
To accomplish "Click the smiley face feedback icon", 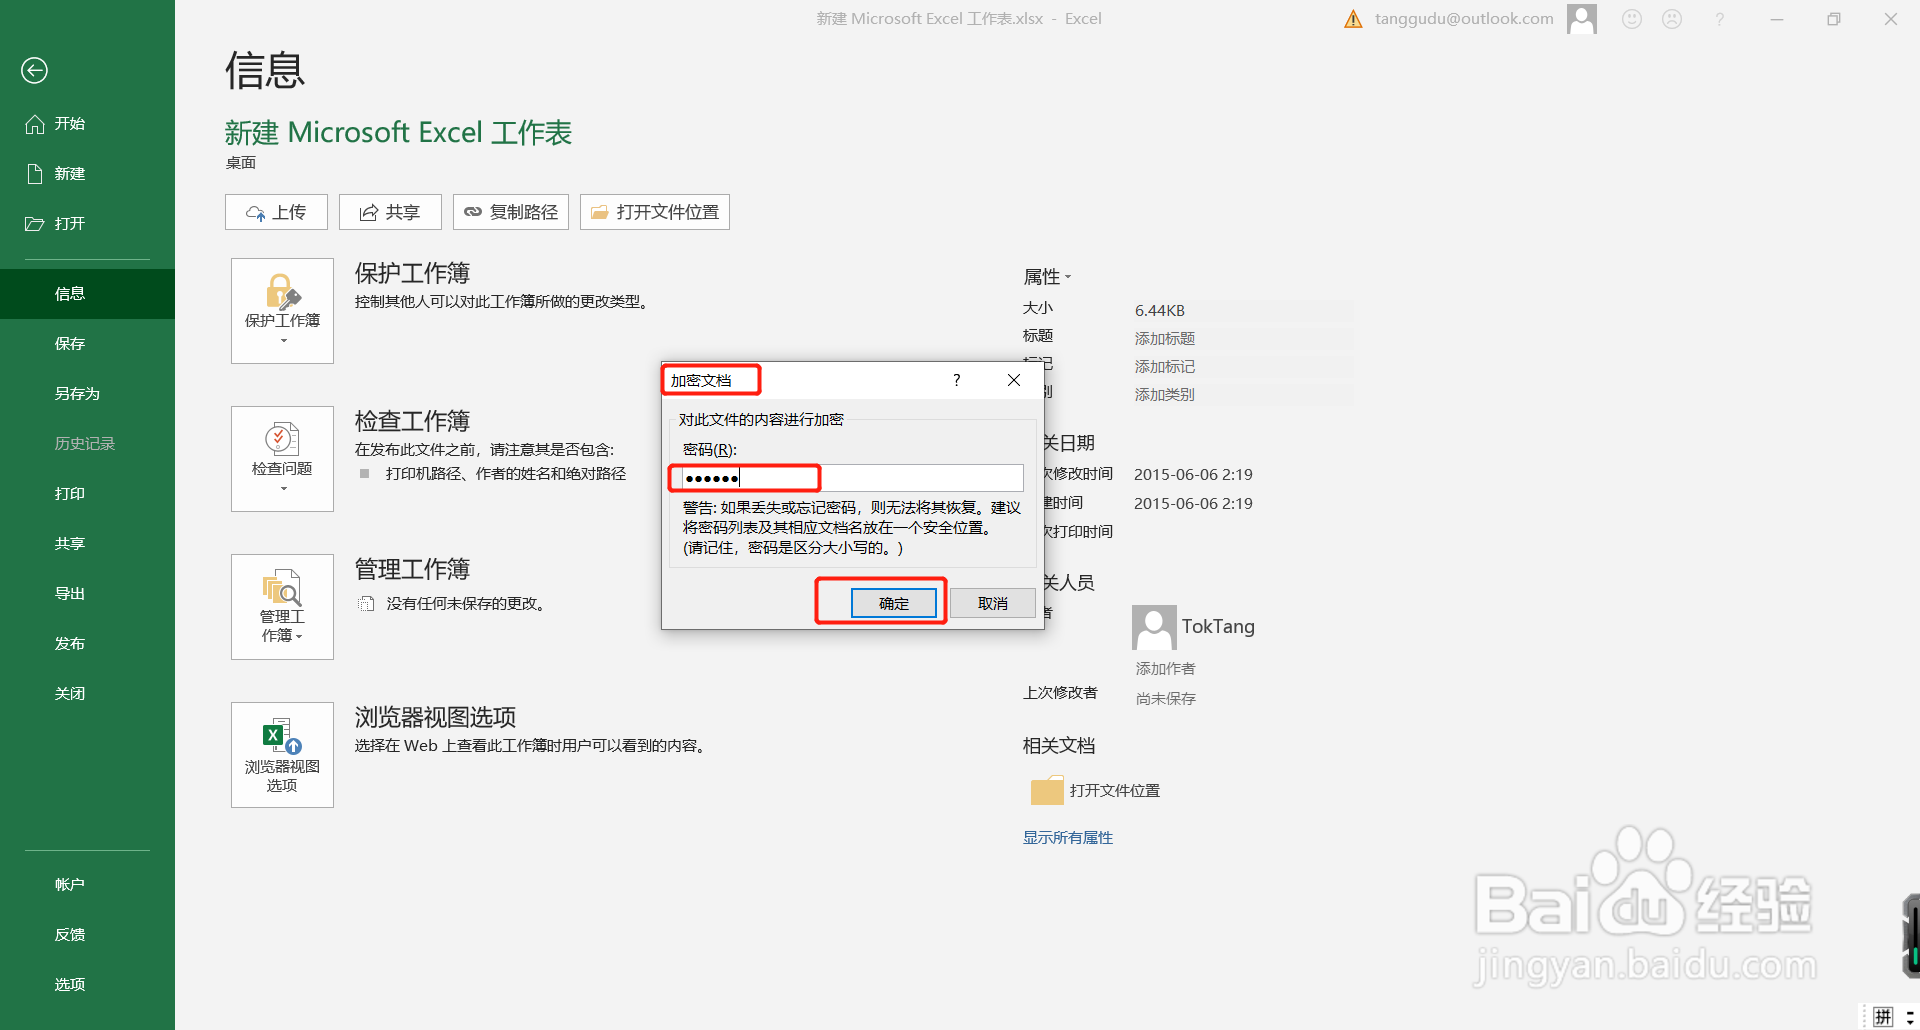I will pos(1632,19).
